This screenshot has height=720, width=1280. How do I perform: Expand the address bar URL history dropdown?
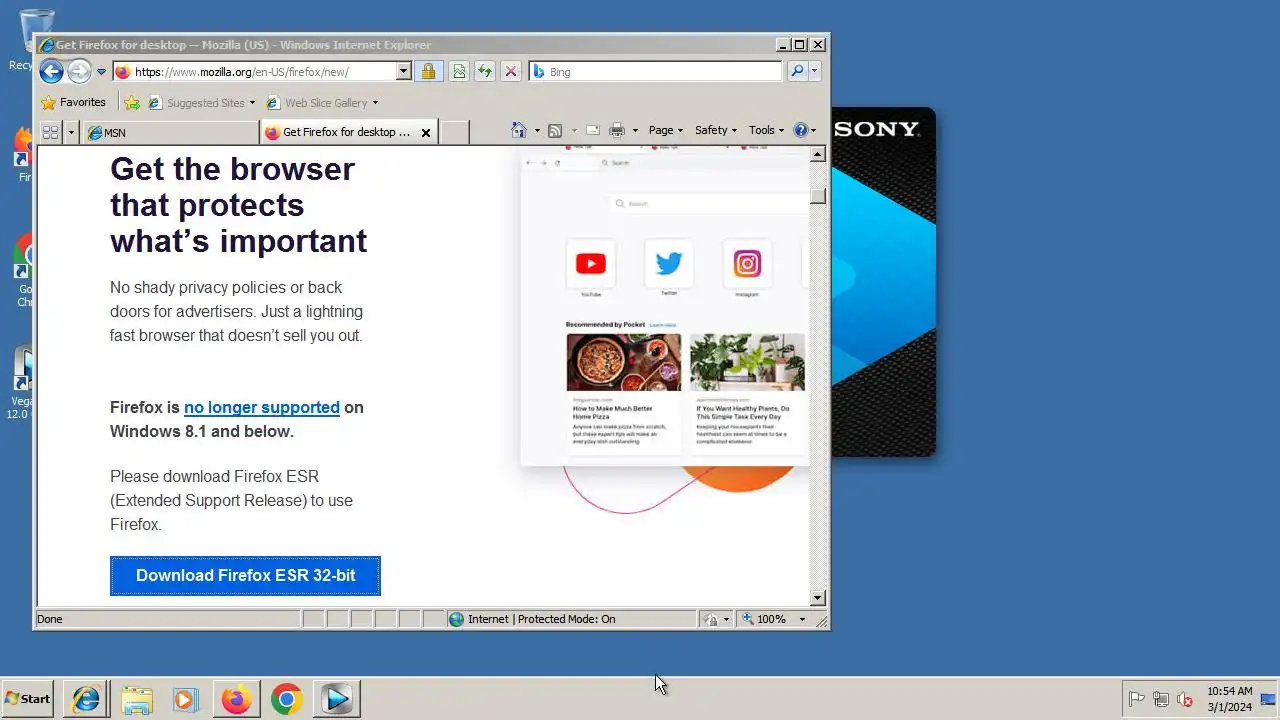(404, 72)
